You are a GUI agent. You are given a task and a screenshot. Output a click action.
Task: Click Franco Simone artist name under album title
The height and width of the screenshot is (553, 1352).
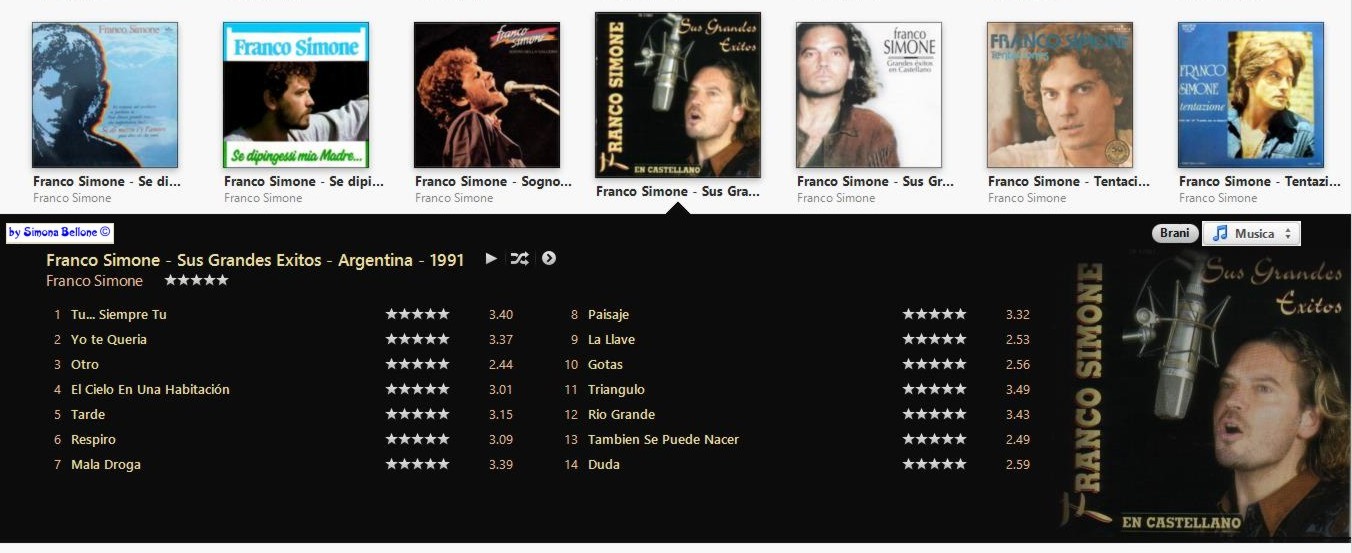[x=94, y=281]
